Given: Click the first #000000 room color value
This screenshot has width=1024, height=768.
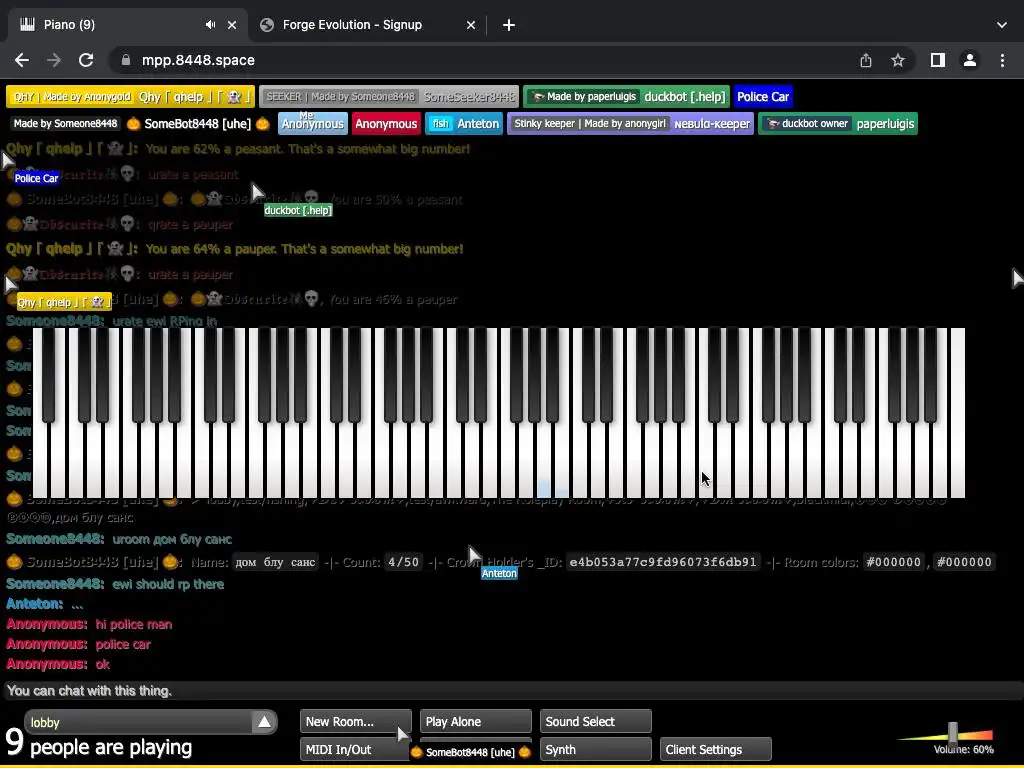Looking at the screenshot, I should [x=893, y=562].
